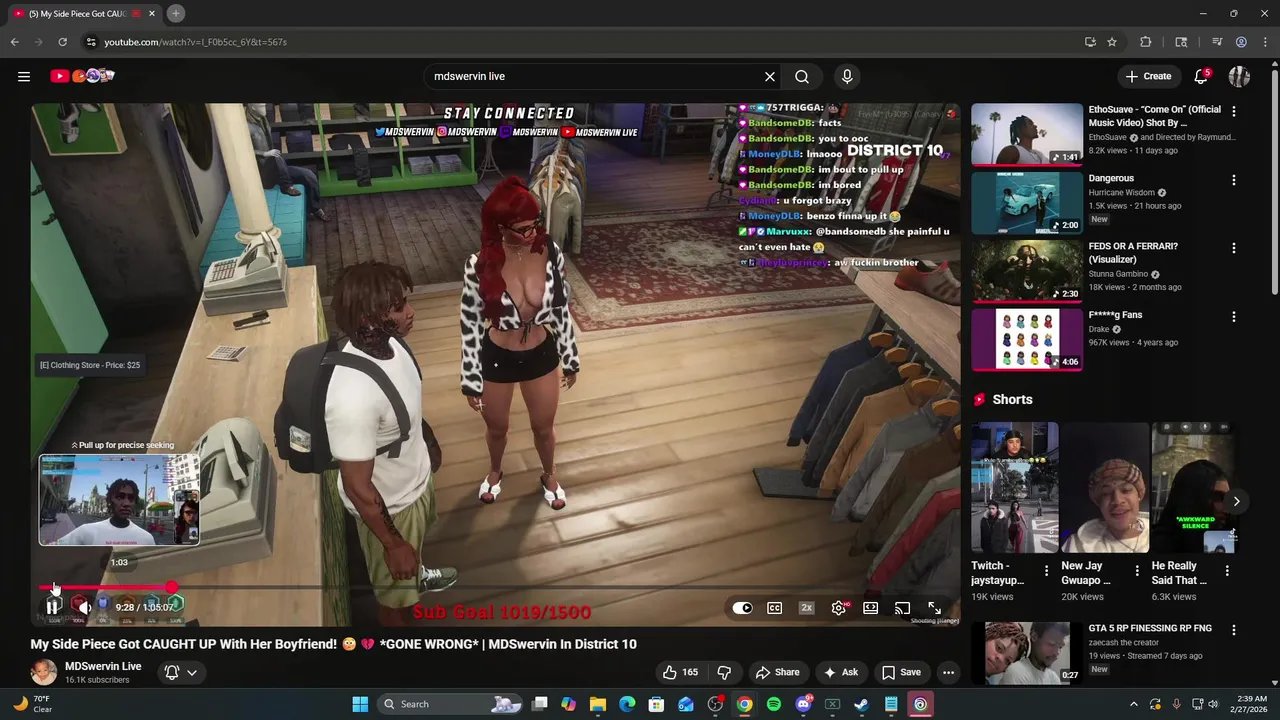This screenshot has width=1280, height=720.
Task: Bookmark this tab star icon
Action: (x=1112, y=42)
